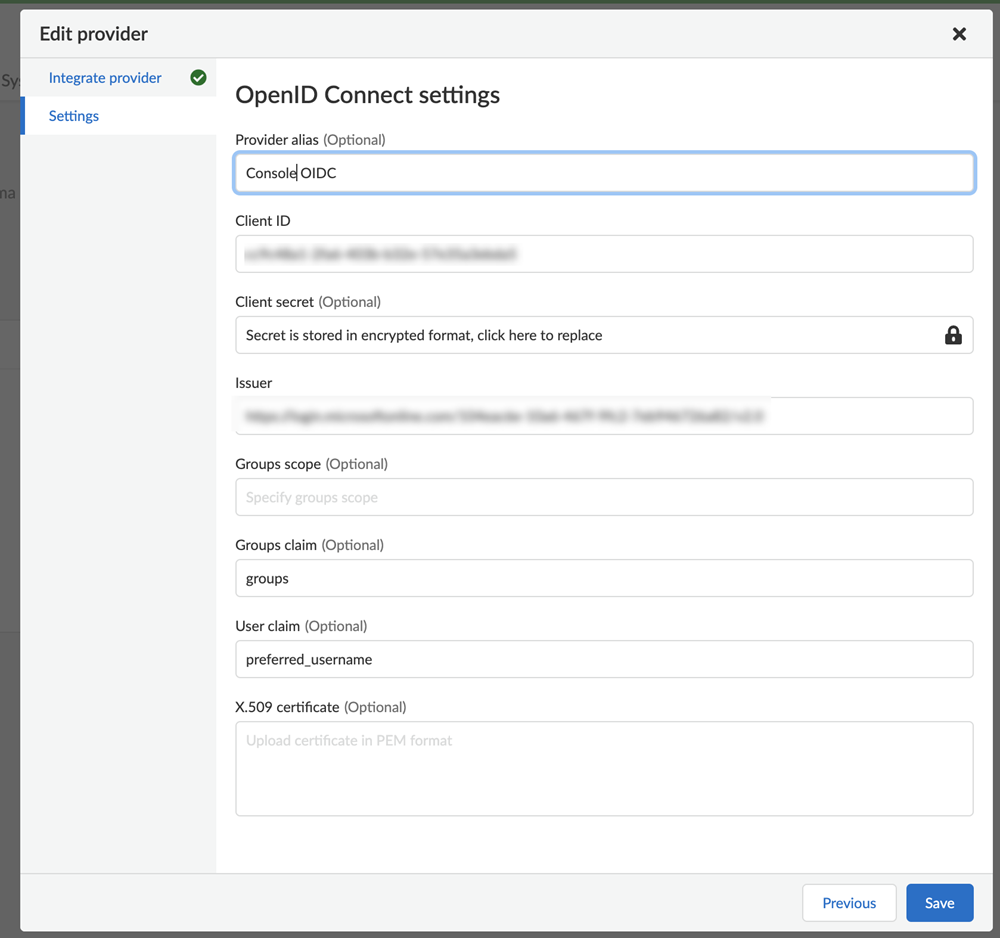Click the X.509 certificate text area
Screen dimensions: 1000x938
[604, 768]
